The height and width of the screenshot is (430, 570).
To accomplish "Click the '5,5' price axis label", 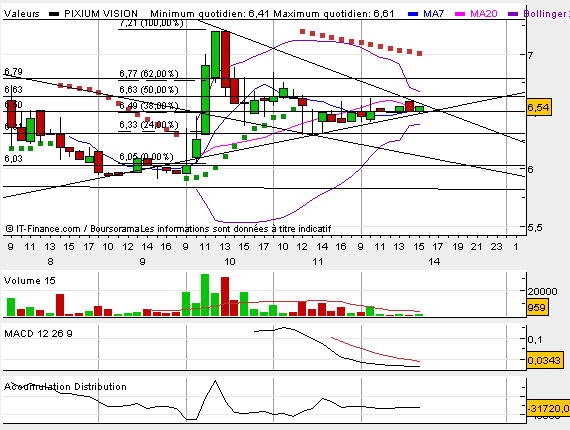I will [x=535, y=228].
